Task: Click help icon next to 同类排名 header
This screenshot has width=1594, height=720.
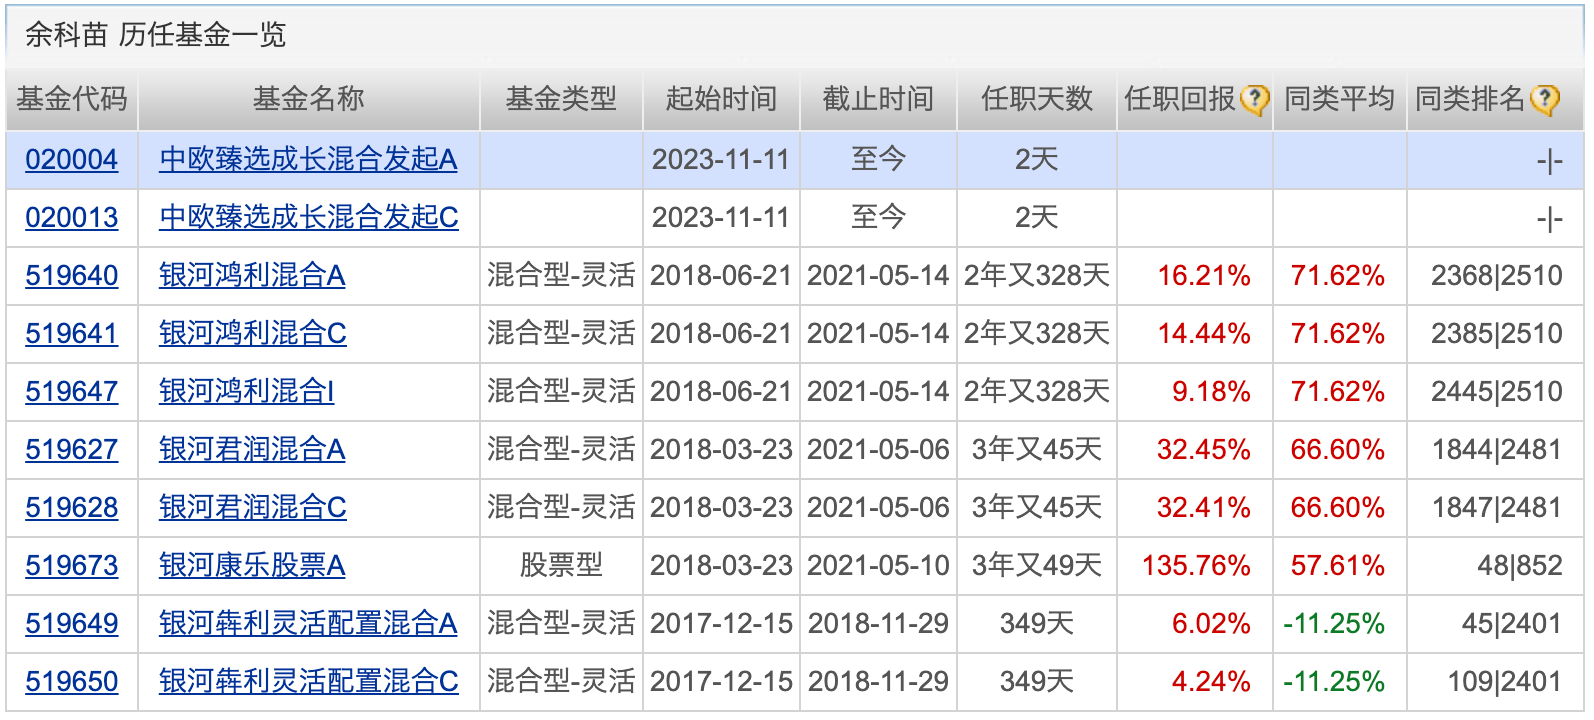Action: pos(1545,100)
